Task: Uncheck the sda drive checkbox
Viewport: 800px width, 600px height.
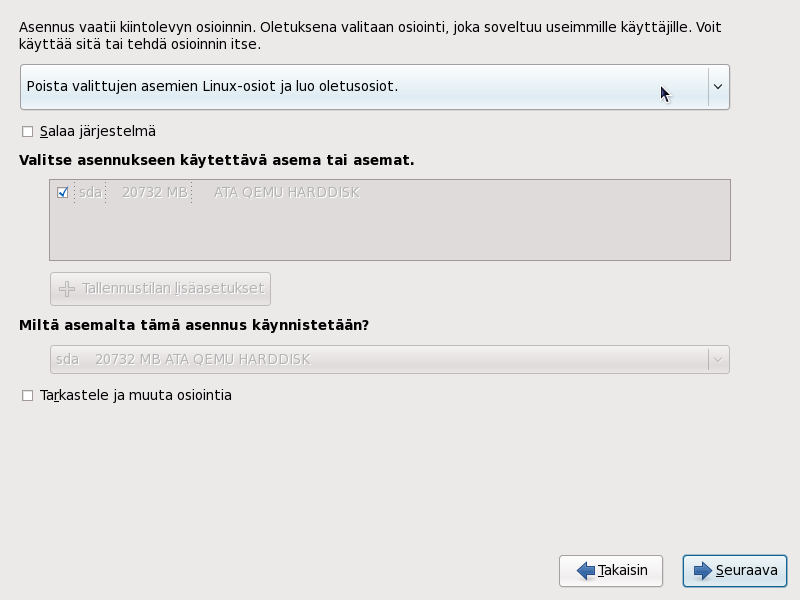Action: click(63, 193)
